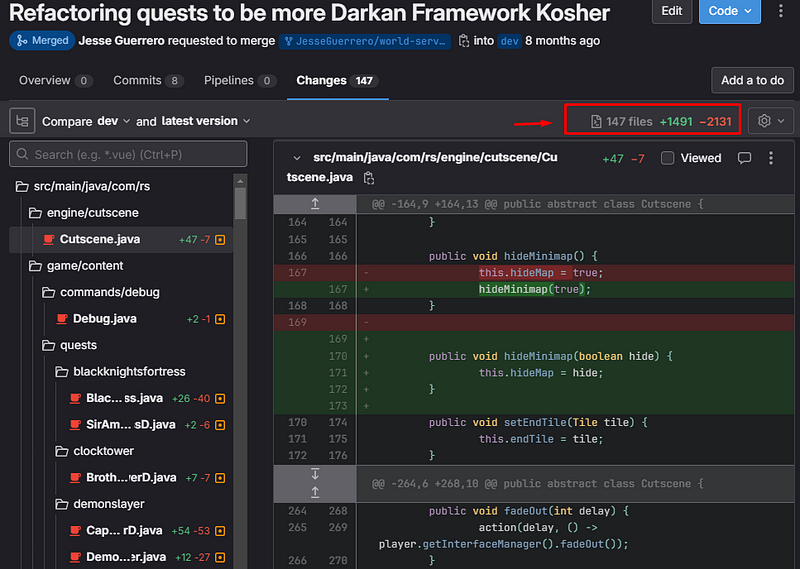800x569 pixels.
Task: Mark Cutscene.java as Viewed
Action: tap(667, 158)
